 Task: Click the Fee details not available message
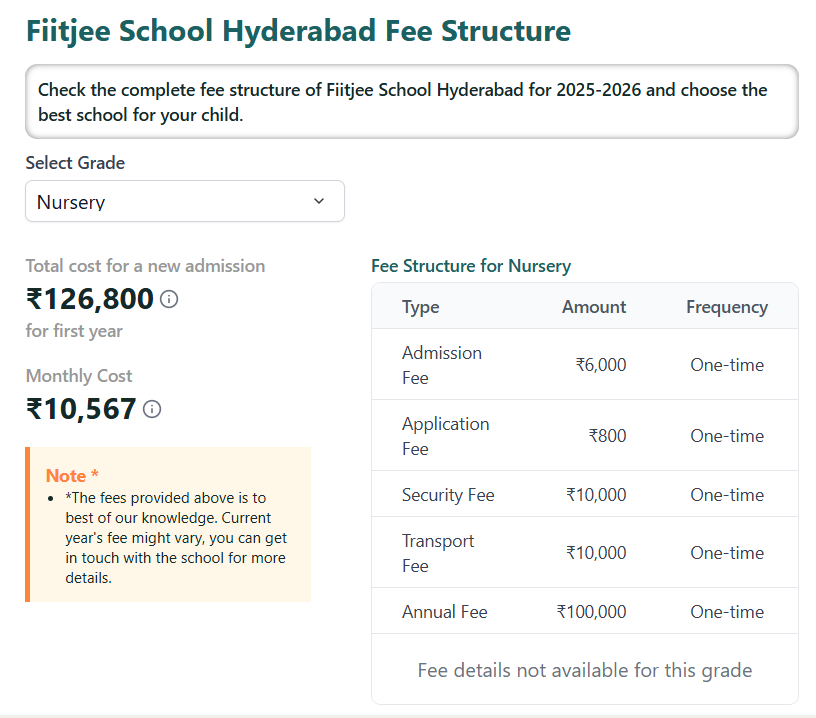point(584,670)
